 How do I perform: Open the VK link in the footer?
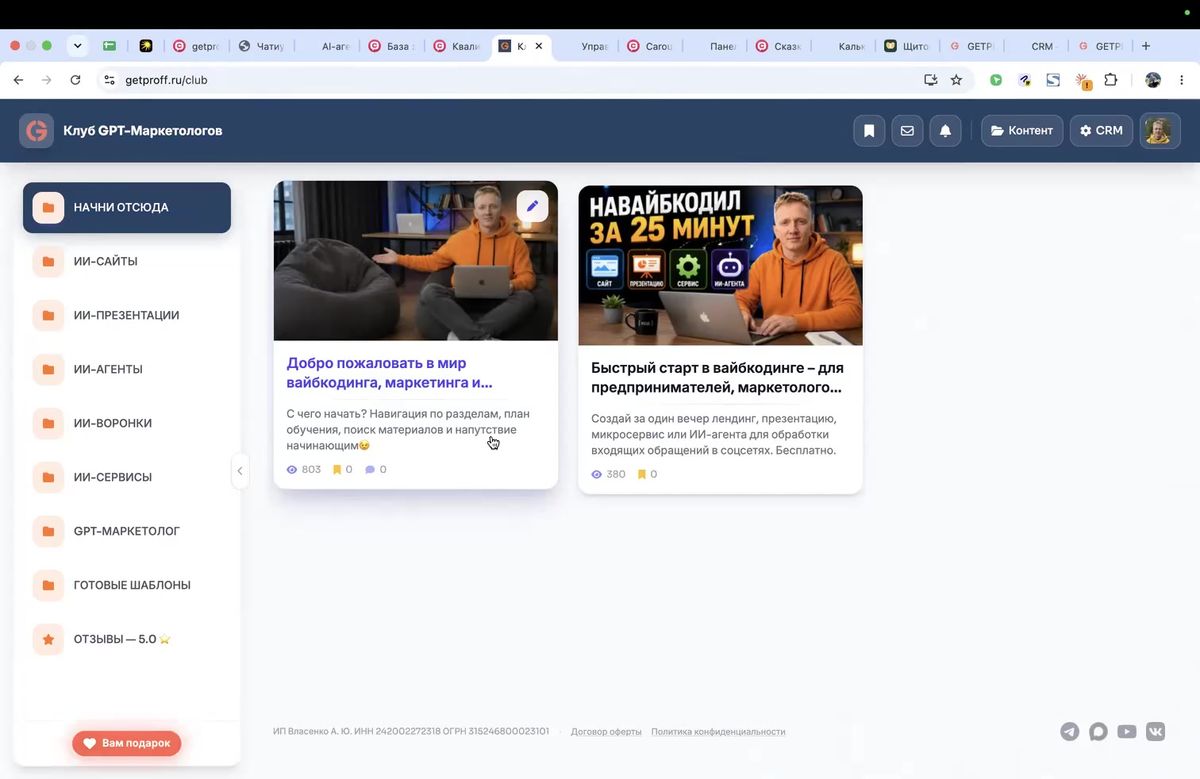coord(1156,732)
